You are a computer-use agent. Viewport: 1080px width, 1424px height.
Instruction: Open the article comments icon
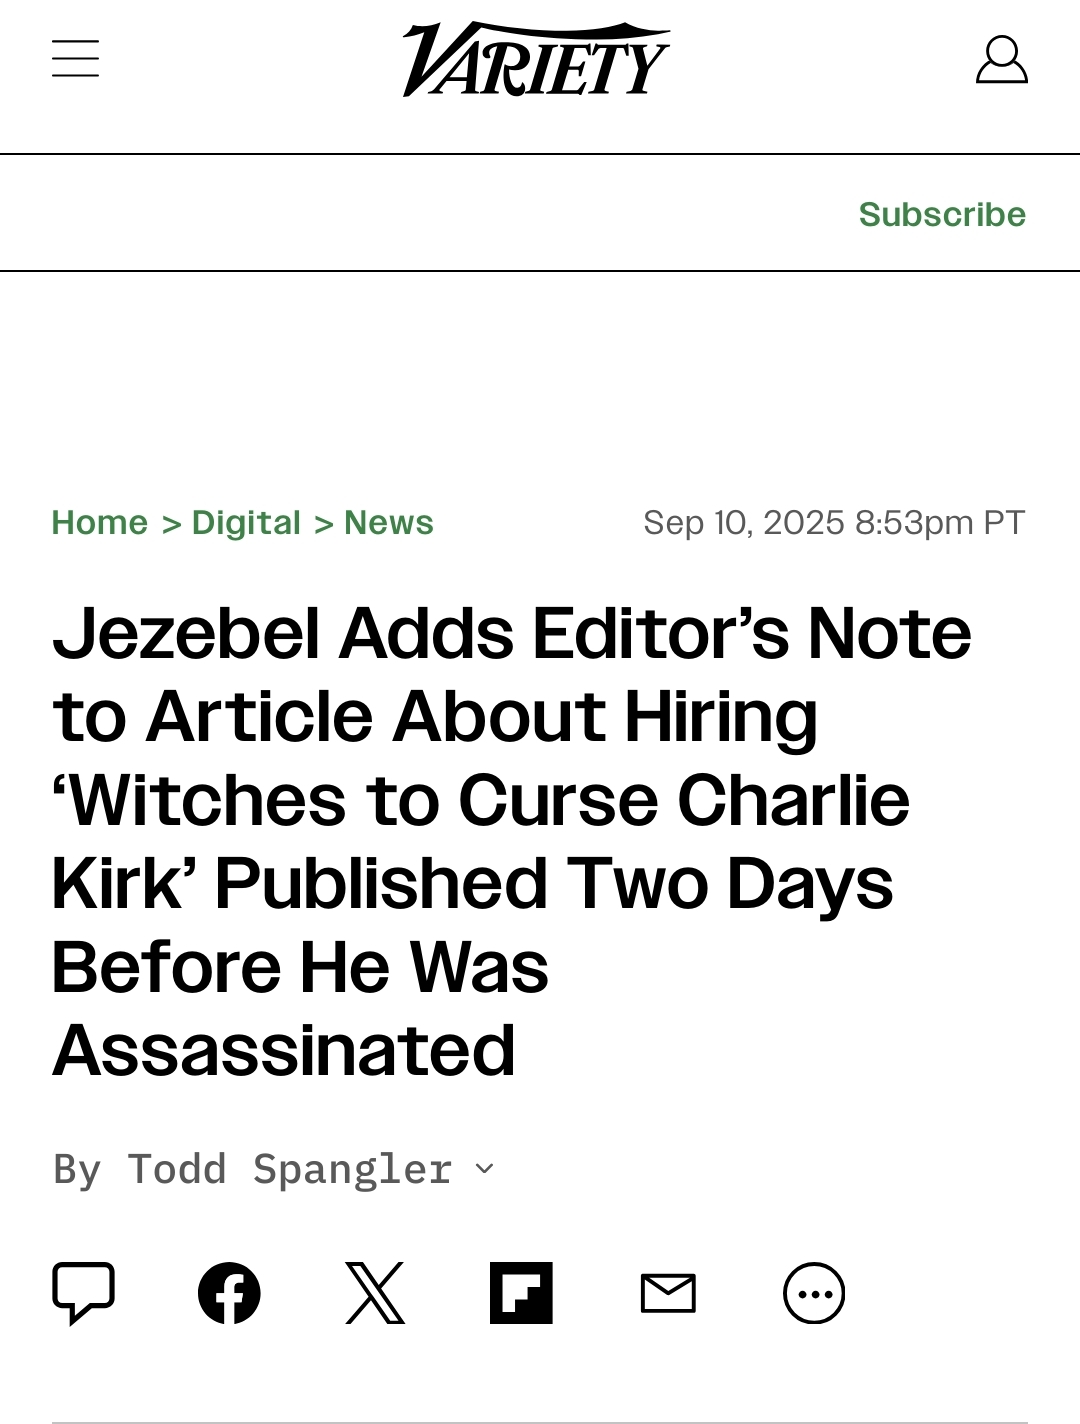pos(84,1293)
